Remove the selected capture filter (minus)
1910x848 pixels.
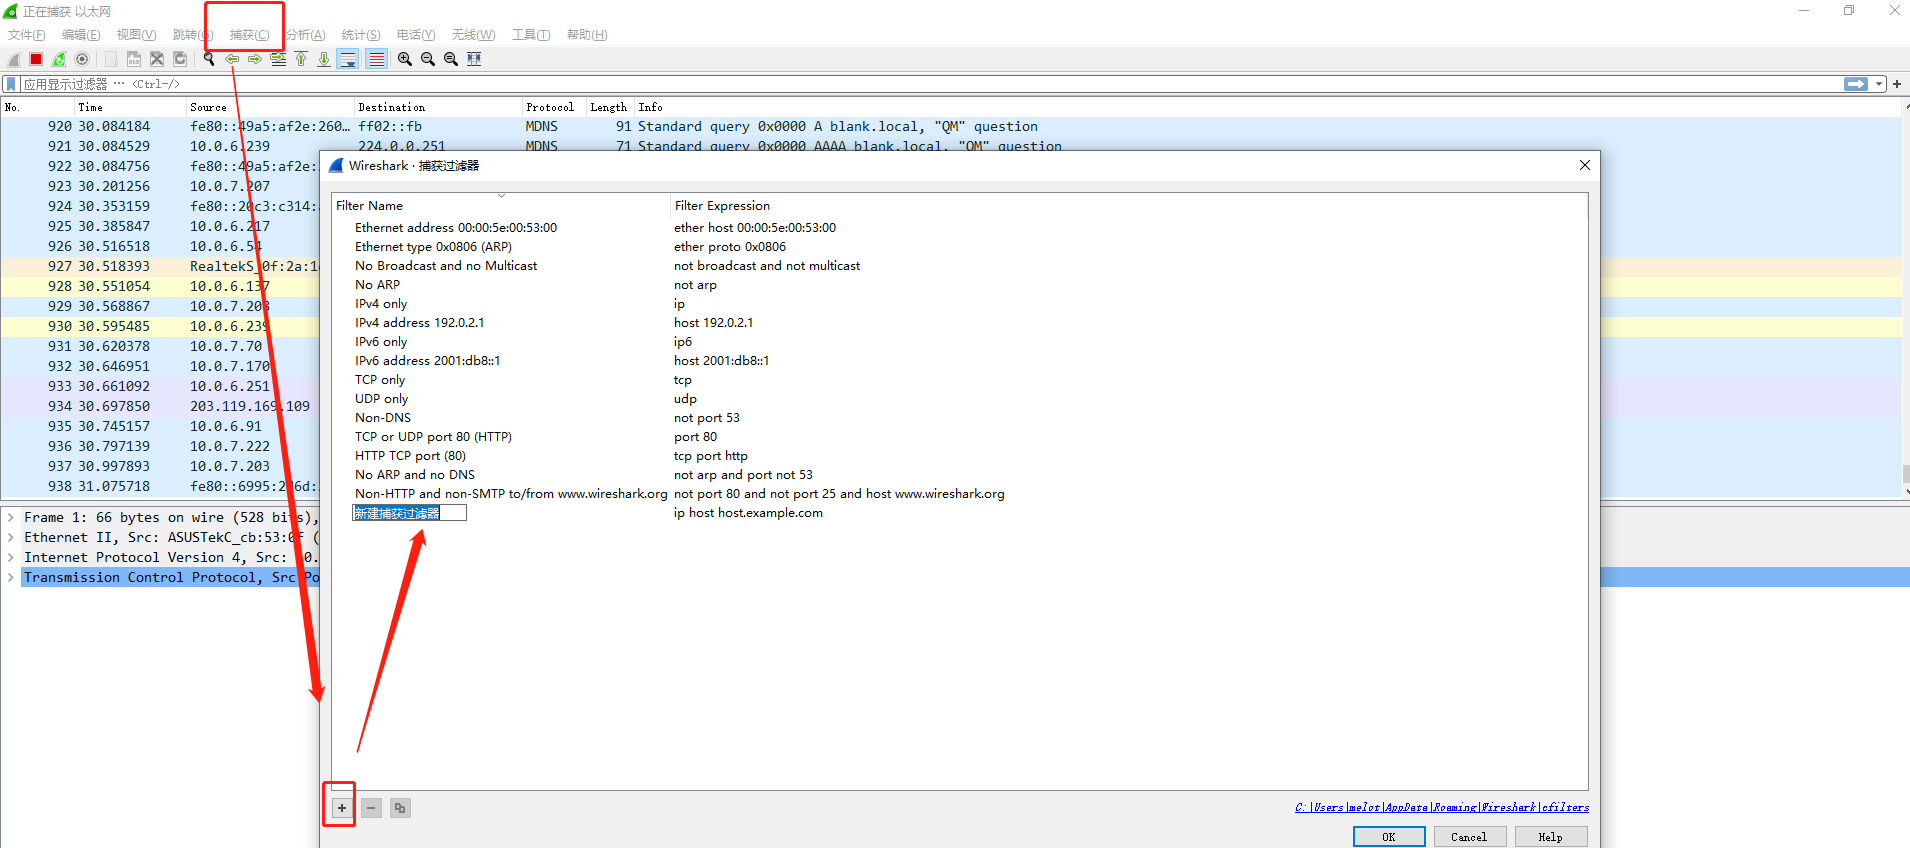(371, 808)
